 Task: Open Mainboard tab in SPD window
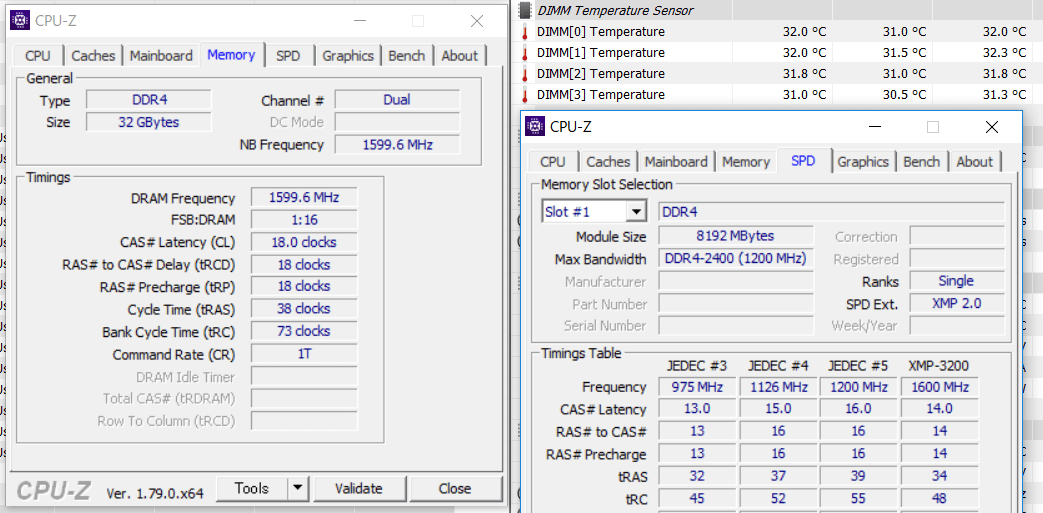click(676, 162)
